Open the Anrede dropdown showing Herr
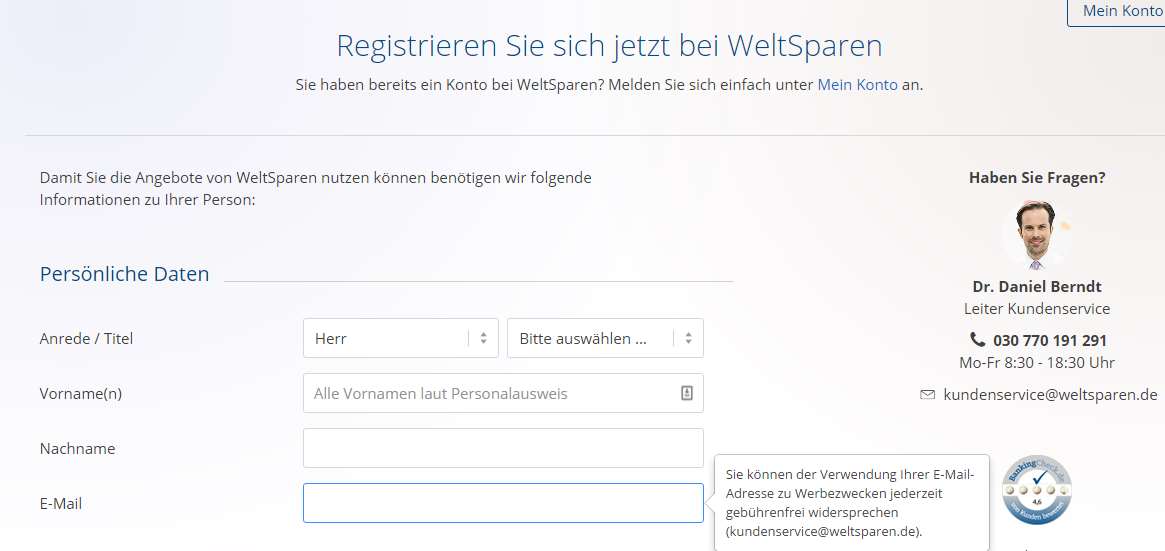Screen dimensions: 1165x551 (400, 339)
